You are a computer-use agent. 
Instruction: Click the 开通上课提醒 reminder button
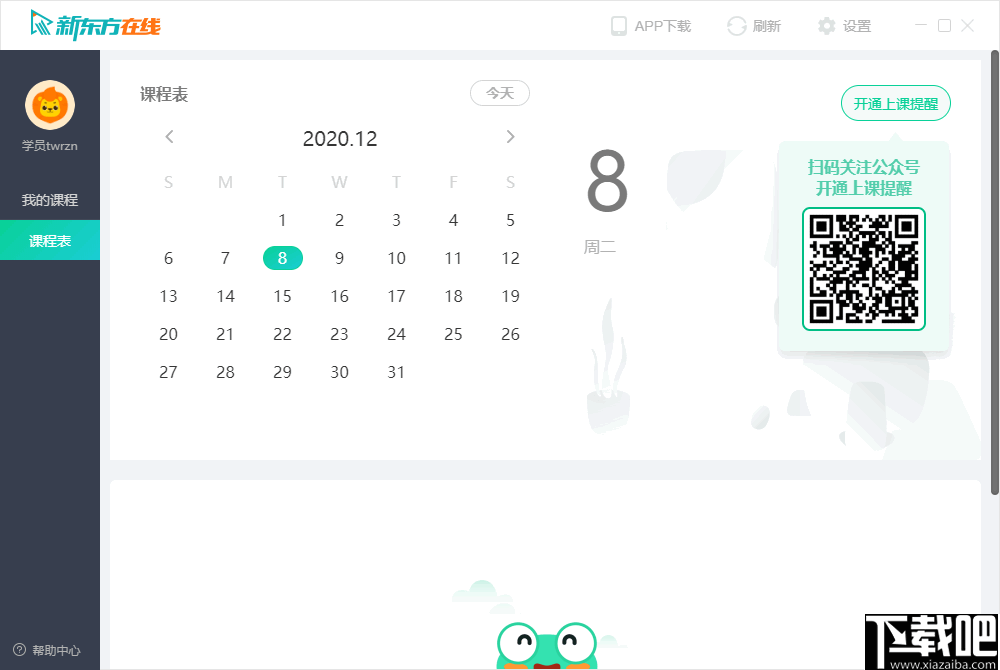[x=895, y=103]
